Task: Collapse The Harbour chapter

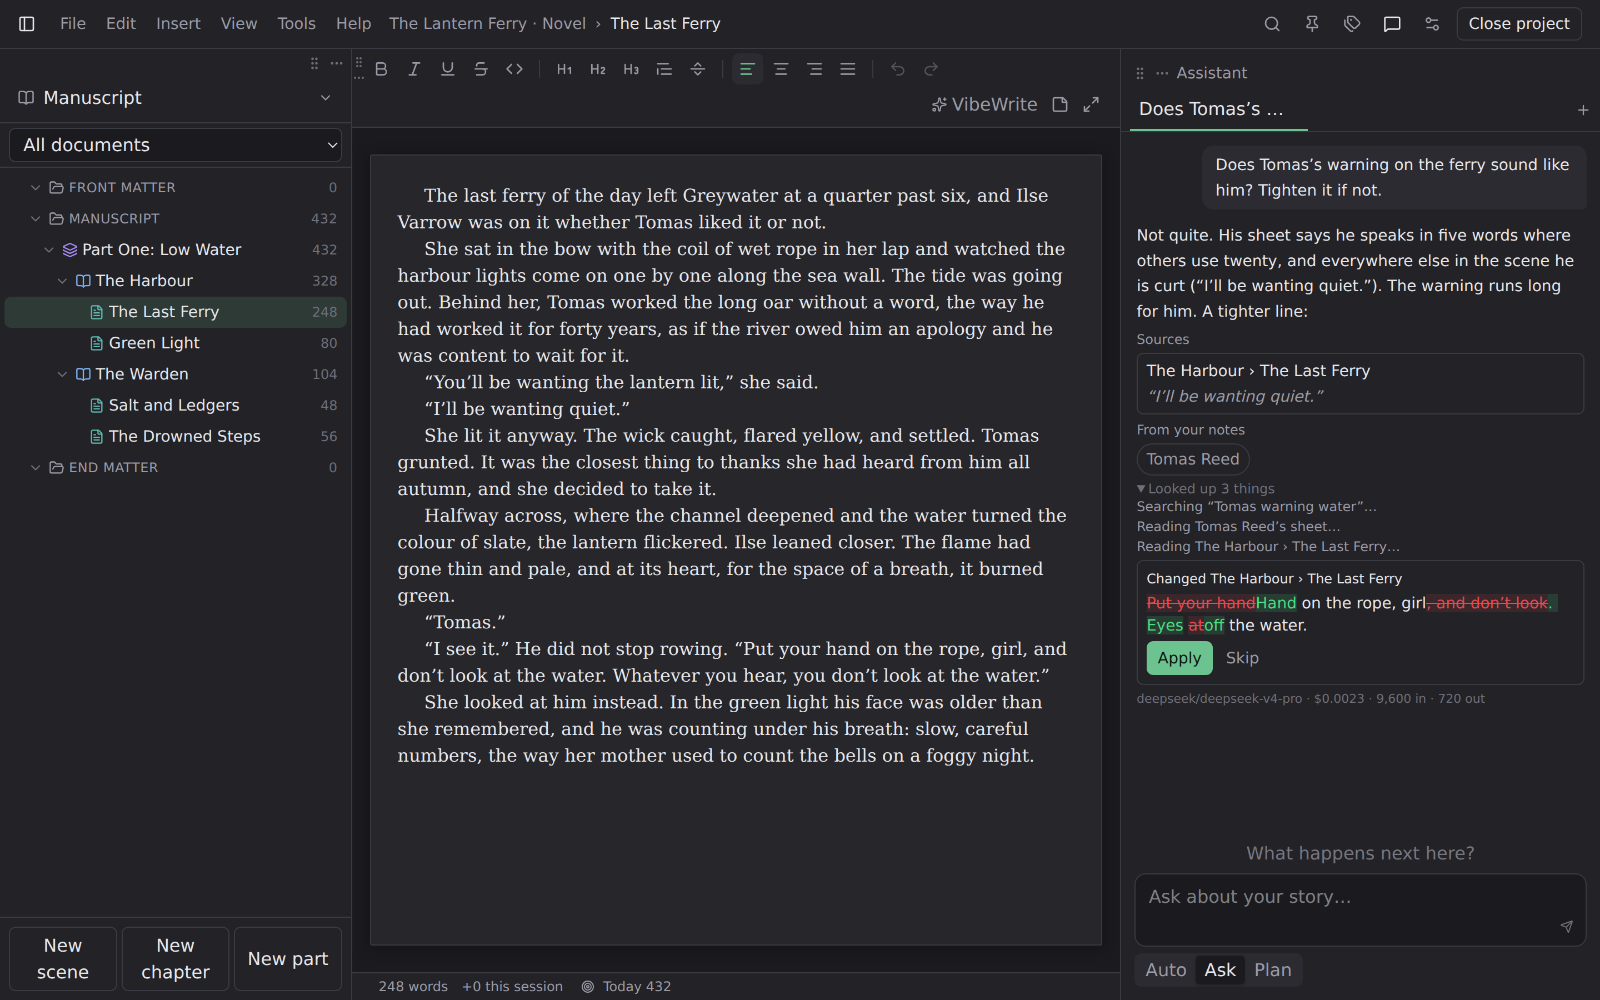Action: (62, 281)
